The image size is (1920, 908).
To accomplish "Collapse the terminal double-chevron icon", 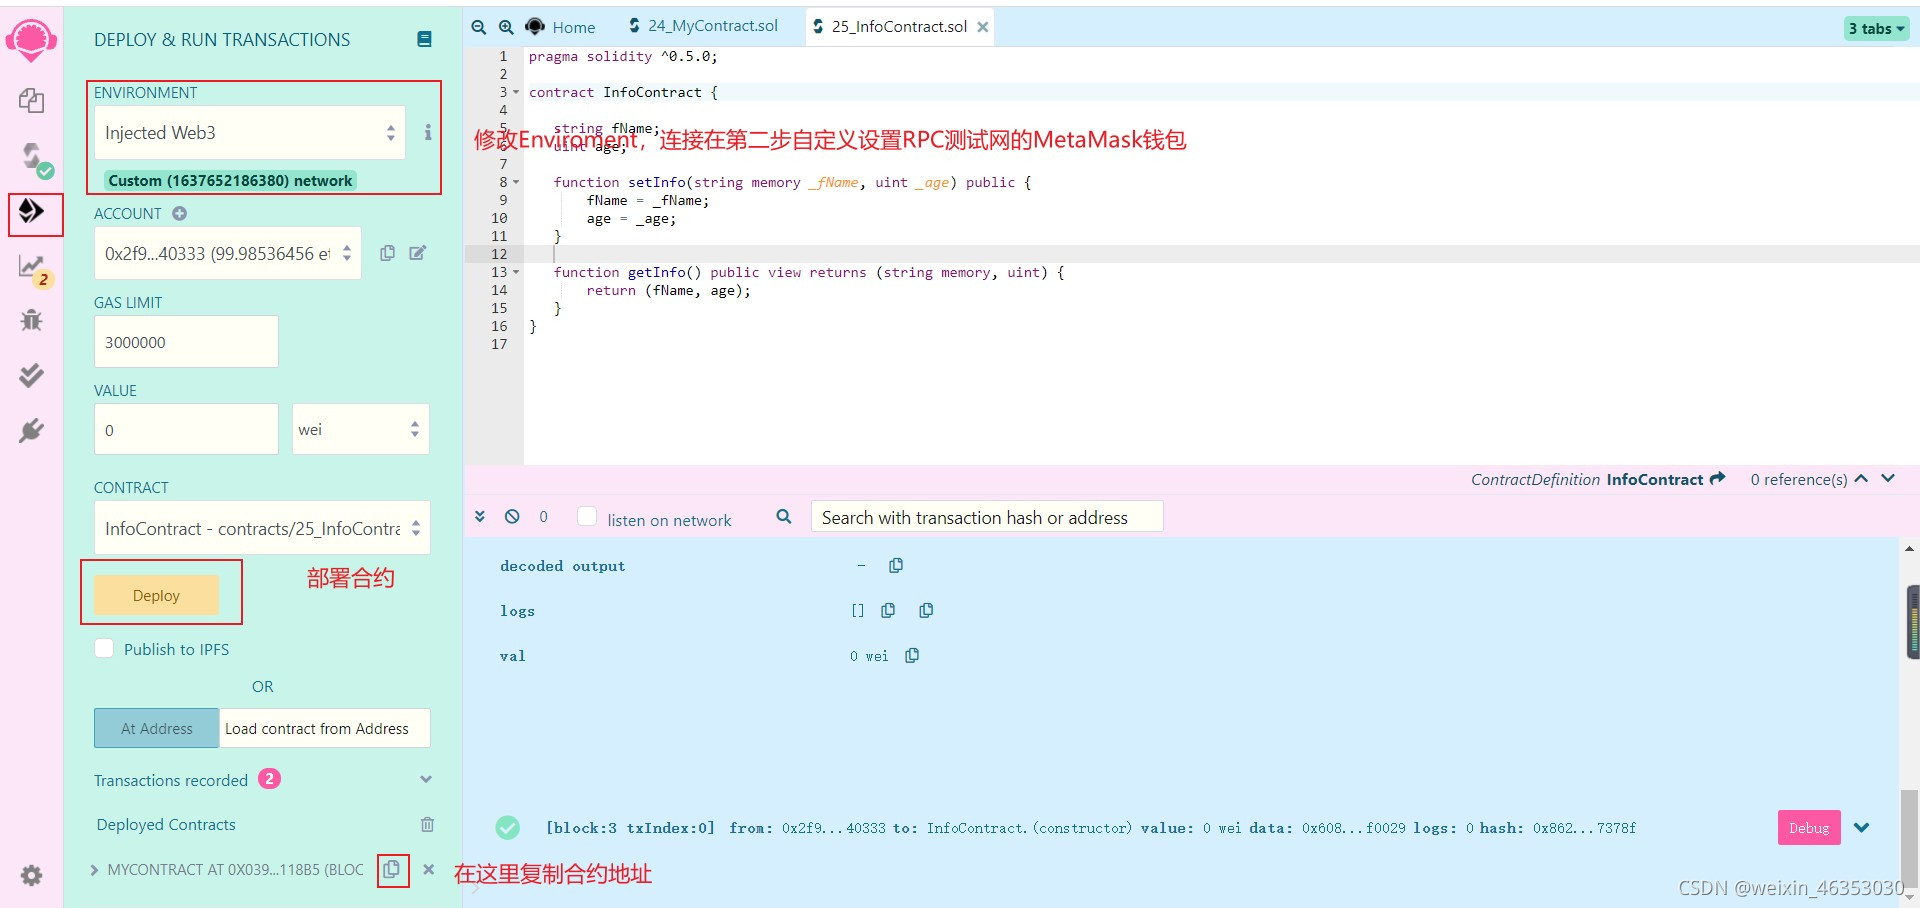I will [480, 516].
